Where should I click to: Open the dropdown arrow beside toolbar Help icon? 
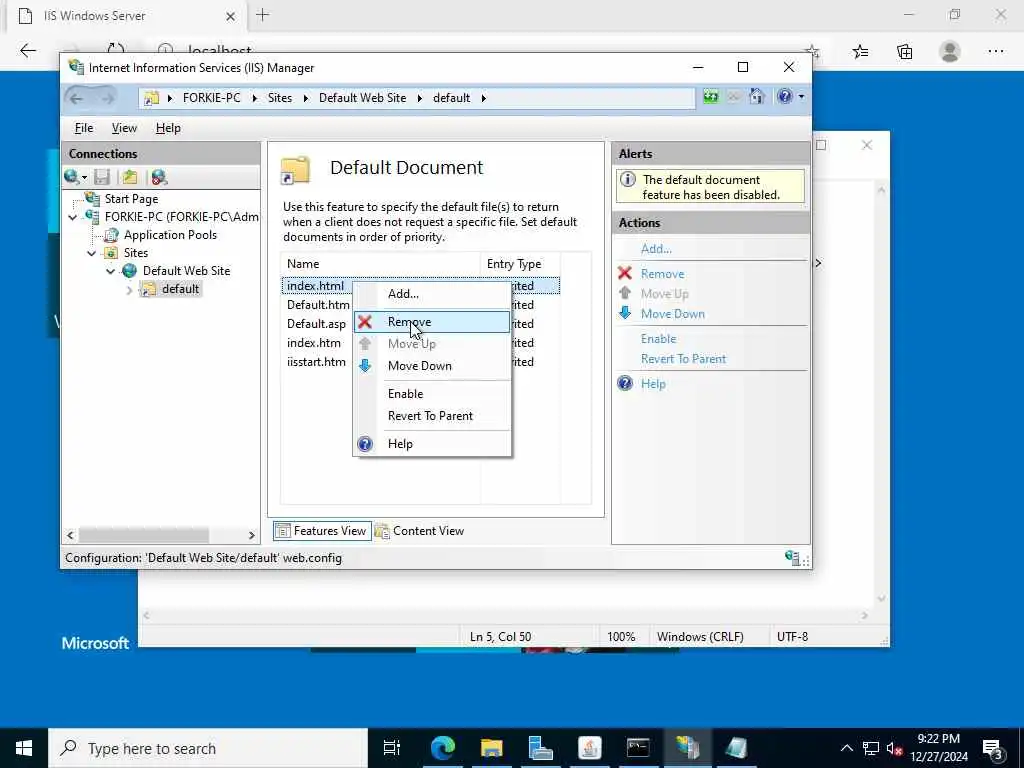(801, 97)
